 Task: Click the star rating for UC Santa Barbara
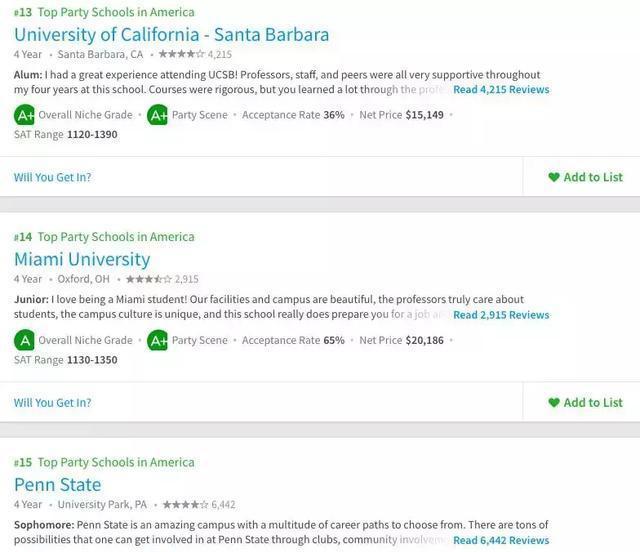181,54
